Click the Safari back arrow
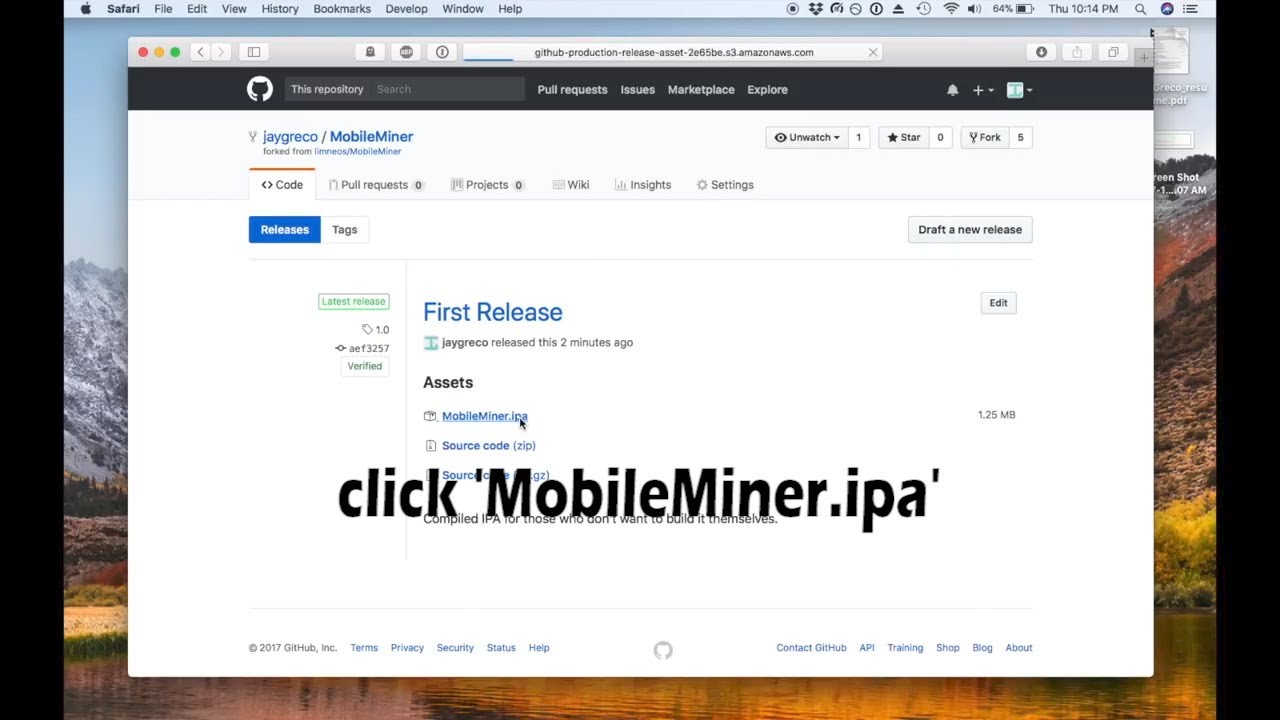The width and height of the screenshot is (1280, 720). click(200, 52)
